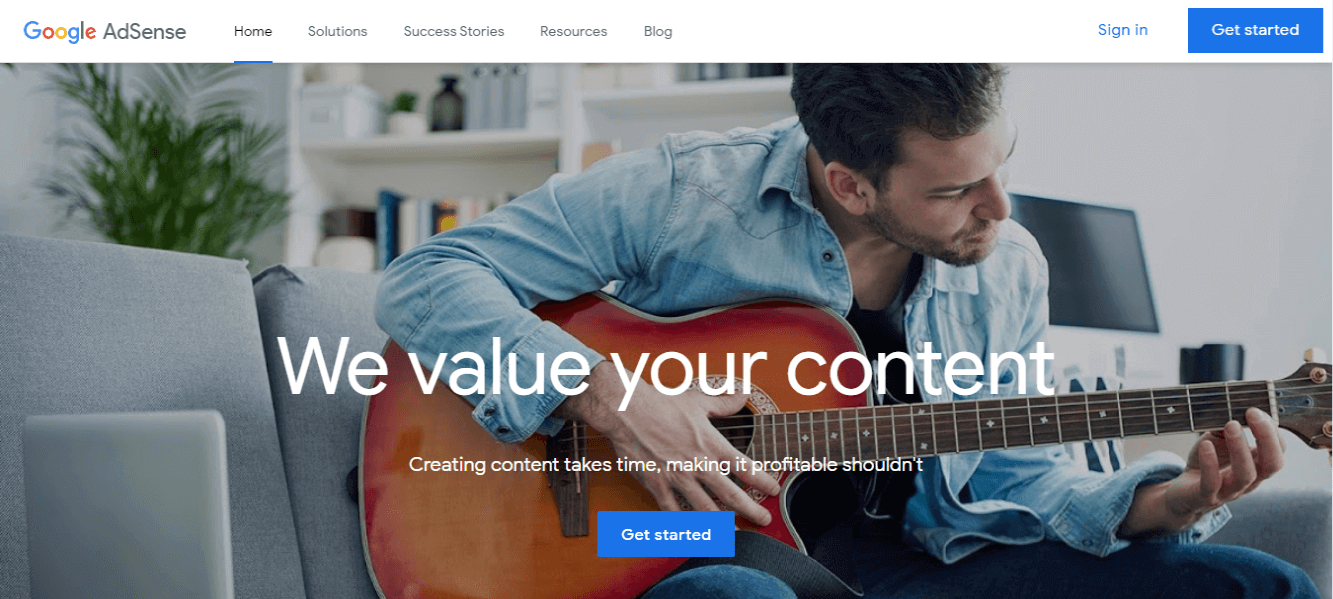Click the "We value your content" headline
Viewport: 1333px width, 599px height.
point(666,366)
